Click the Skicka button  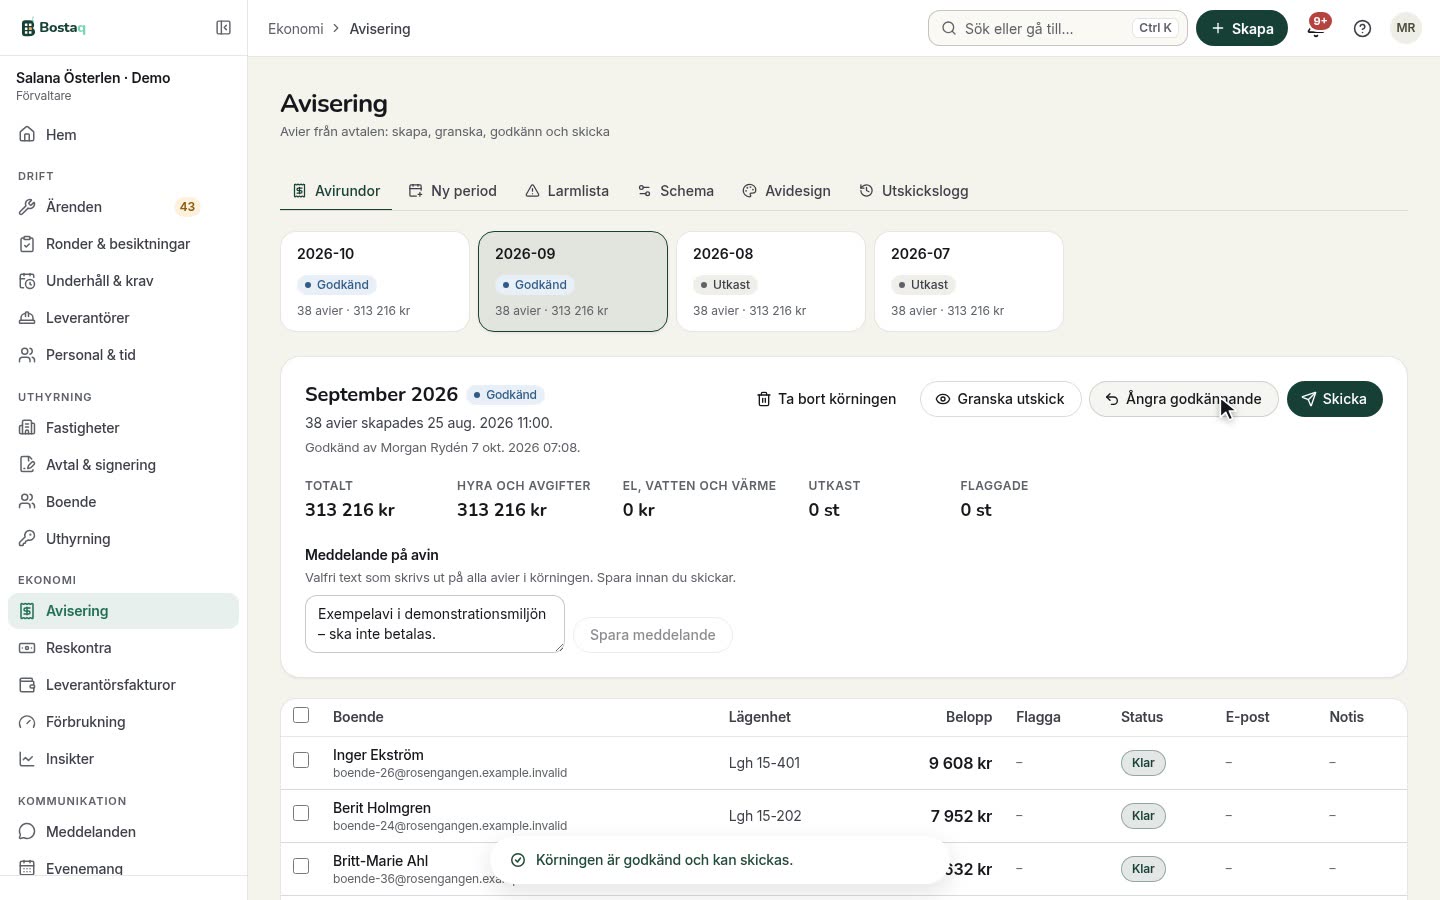click(x=1335, y=399)
